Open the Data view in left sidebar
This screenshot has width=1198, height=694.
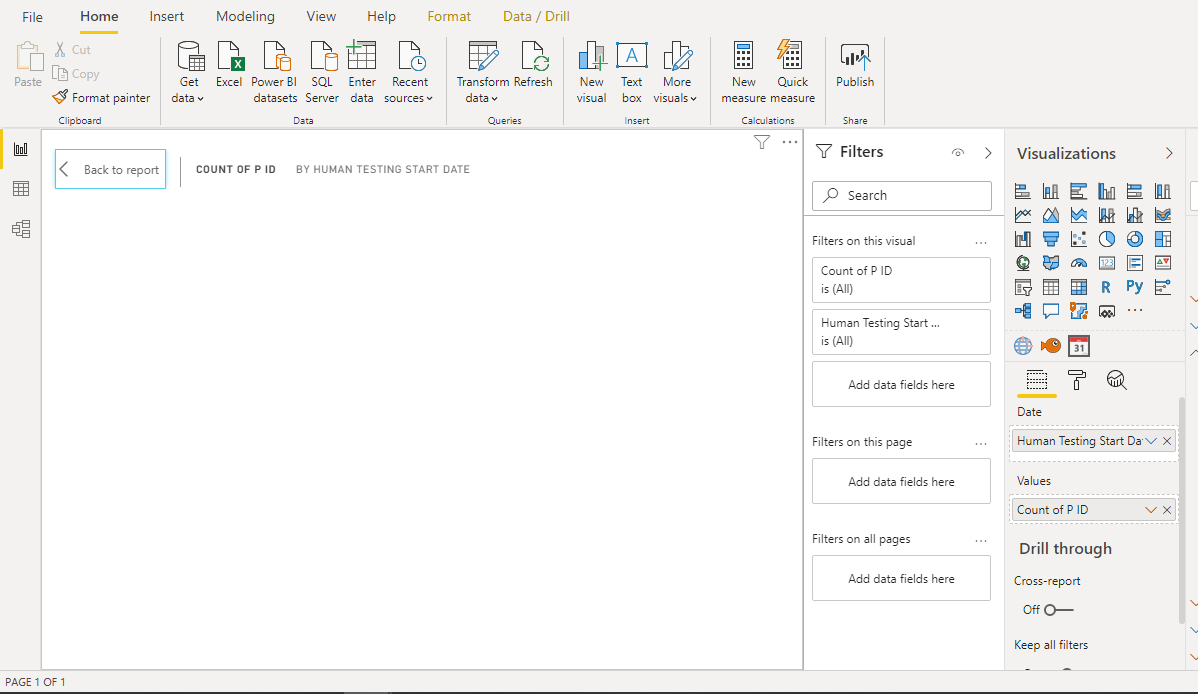[x=21, y=189]
